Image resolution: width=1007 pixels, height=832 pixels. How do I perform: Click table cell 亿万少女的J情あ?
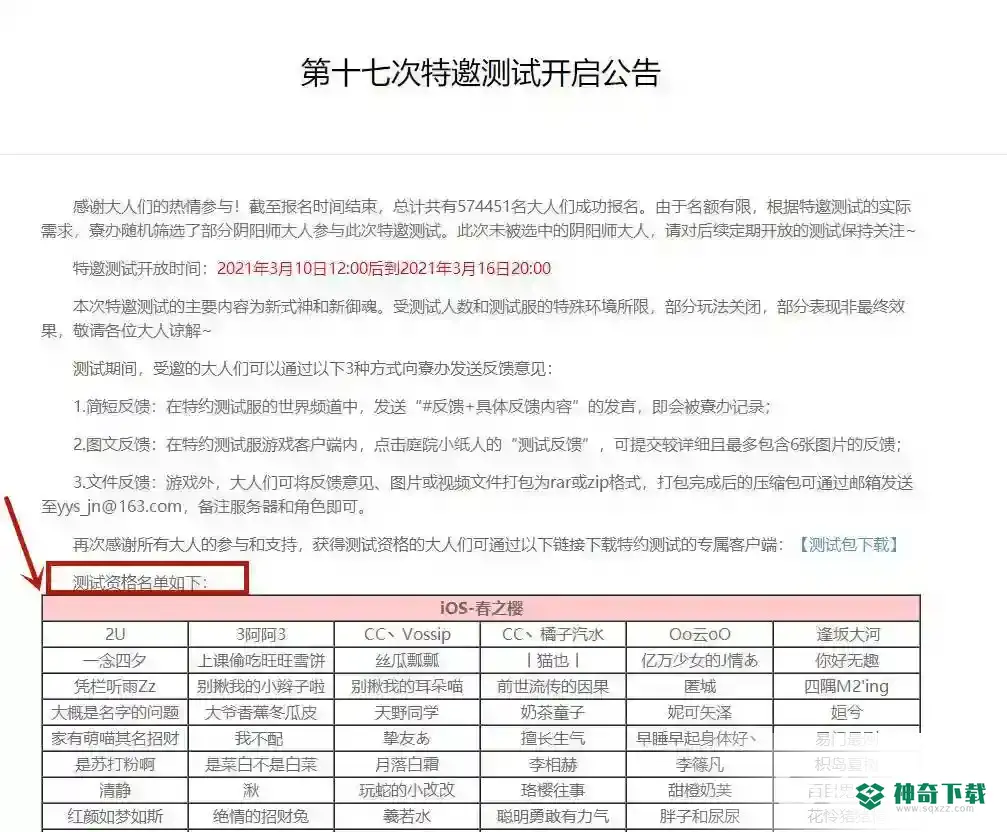pos(699,661)
